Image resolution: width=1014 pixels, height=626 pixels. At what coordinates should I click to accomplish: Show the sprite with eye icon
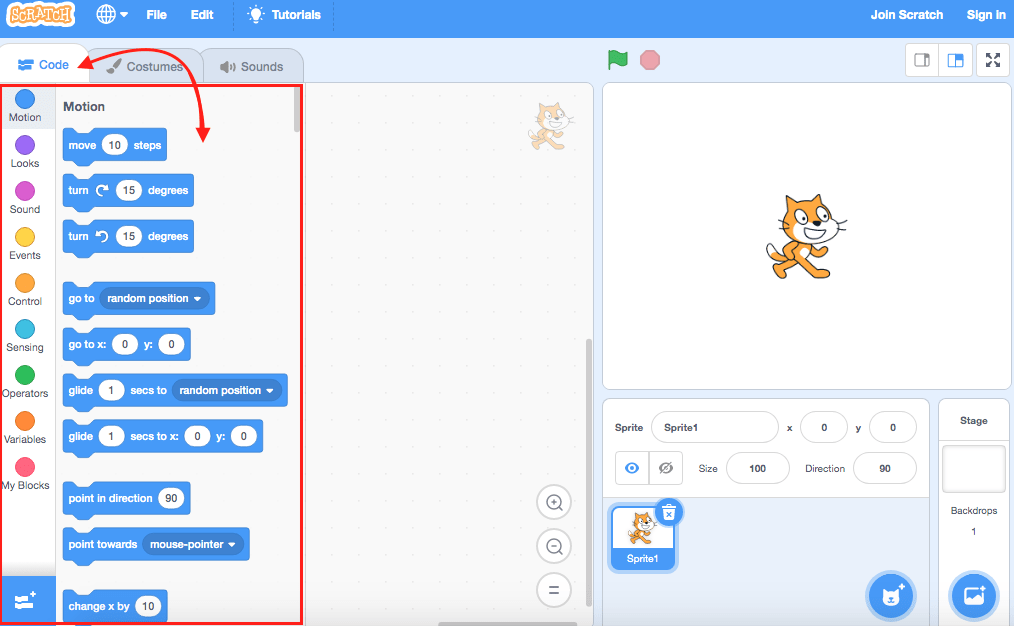632,468
